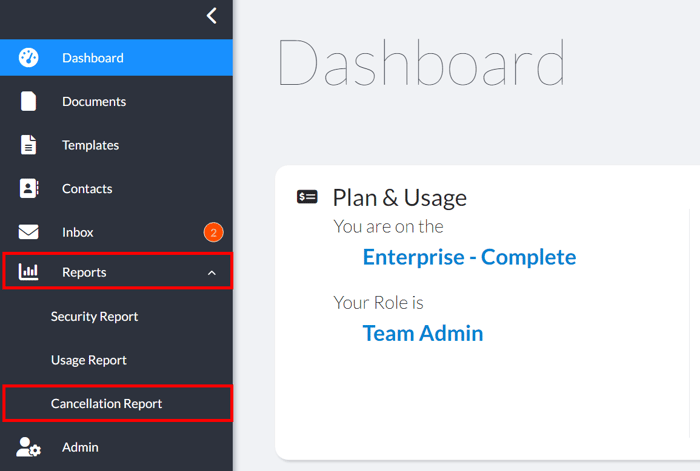Image resolution: width=700 pixels, height=471 pixels.
Task: Open the Security Report page
Action: point(94,316)
